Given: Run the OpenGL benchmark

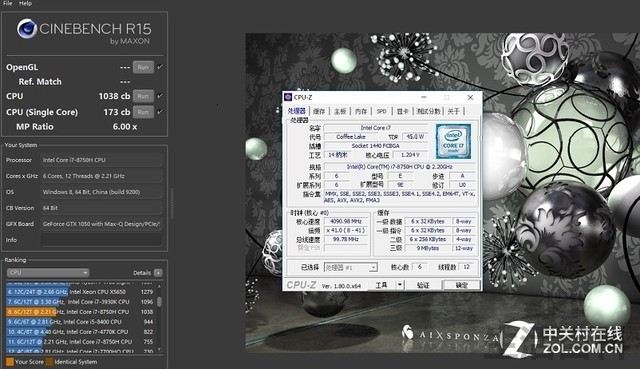Looking at the screenshot, I should 143,67.
